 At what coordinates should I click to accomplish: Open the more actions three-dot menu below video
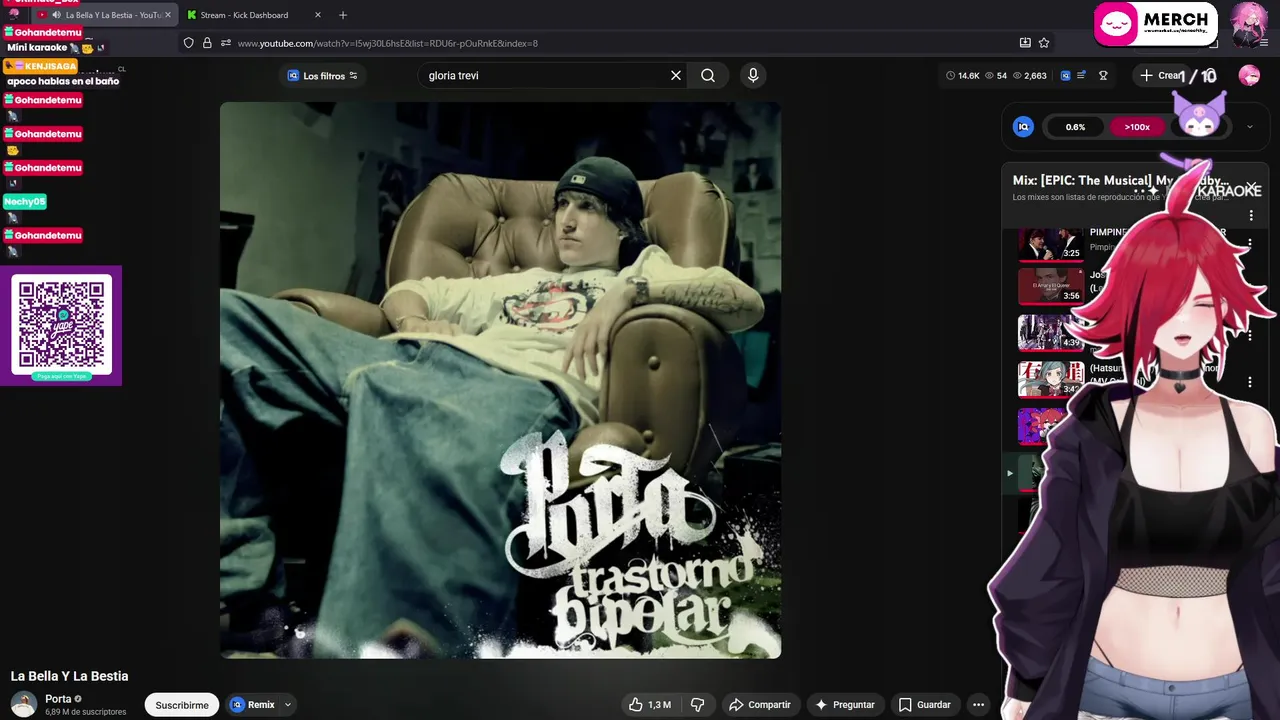[979, 705]
